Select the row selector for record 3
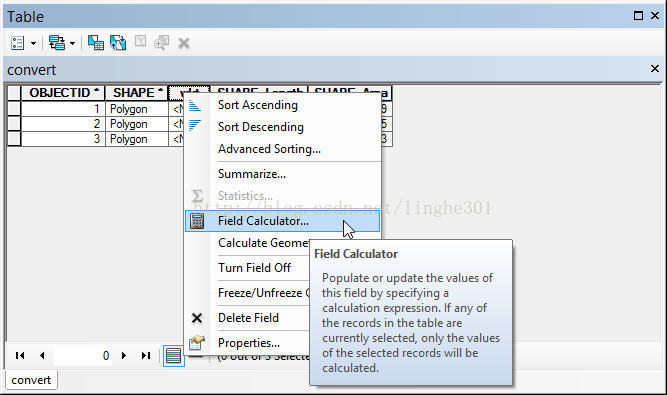This screenshot has height=395, width=667. (x=14, y=139)
